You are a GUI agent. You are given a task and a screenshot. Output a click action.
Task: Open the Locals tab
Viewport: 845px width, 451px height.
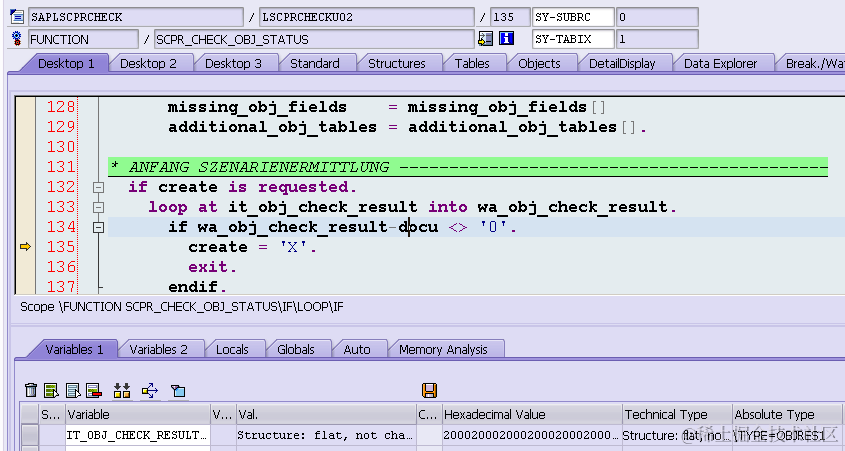[x=232, y=350]
